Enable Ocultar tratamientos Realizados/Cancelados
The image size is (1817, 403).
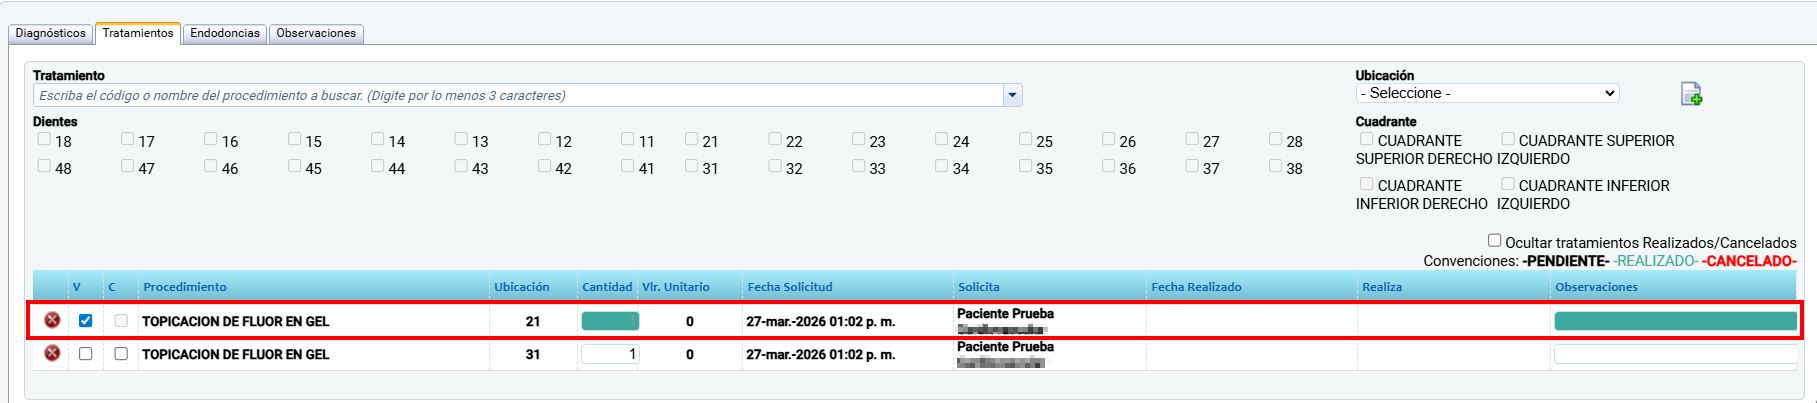(1494, 241)
